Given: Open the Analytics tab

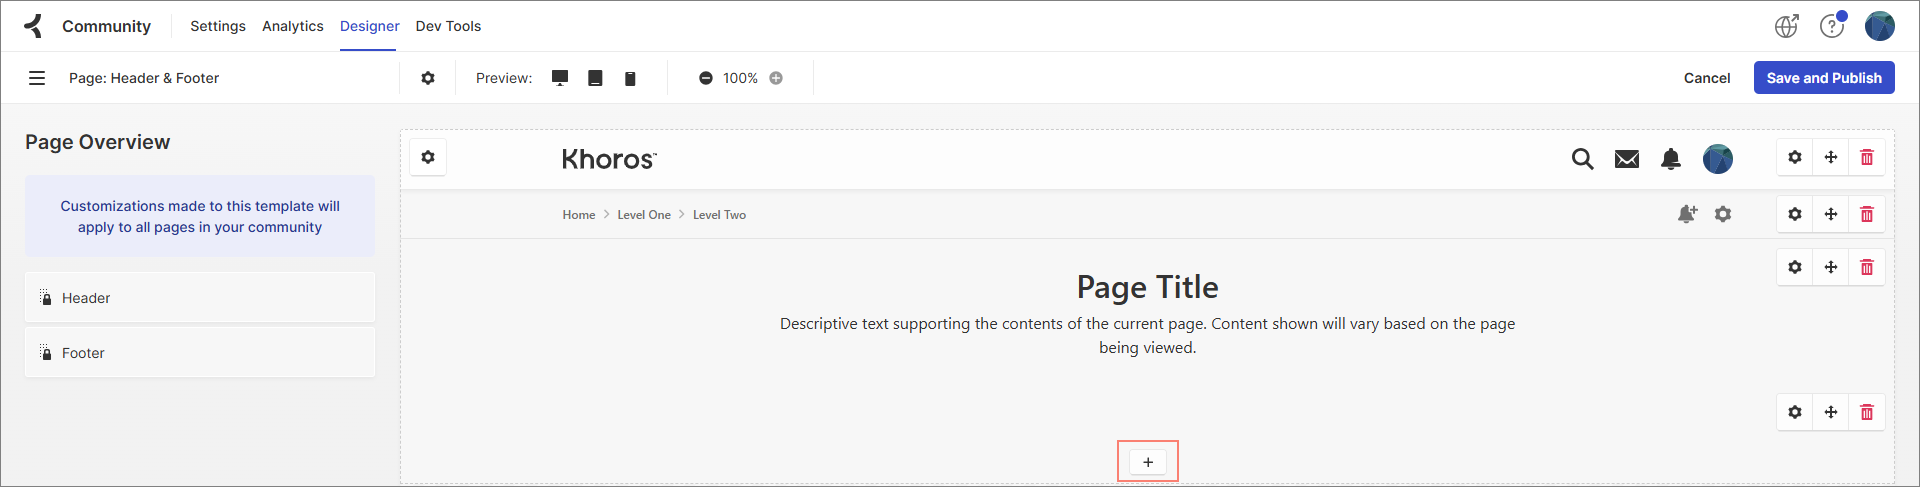Looking at the screenshot, I should click(x=292, y=26).
